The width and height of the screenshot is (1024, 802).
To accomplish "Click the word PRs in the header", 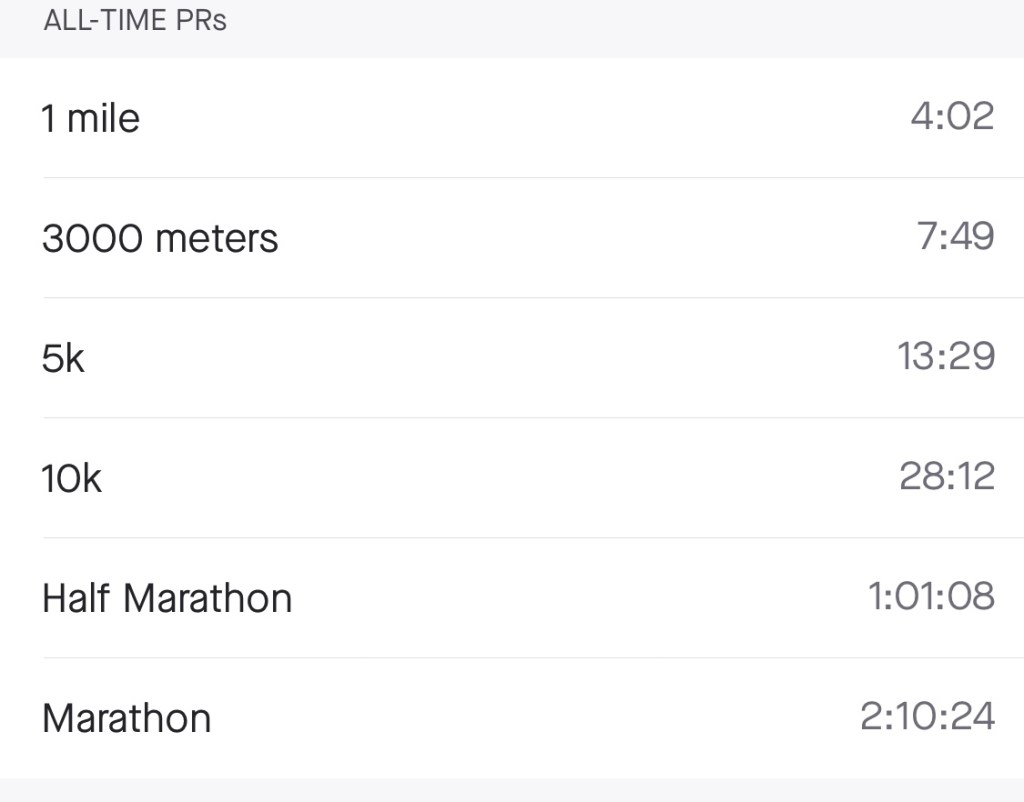I will click(x=200, y=20).
